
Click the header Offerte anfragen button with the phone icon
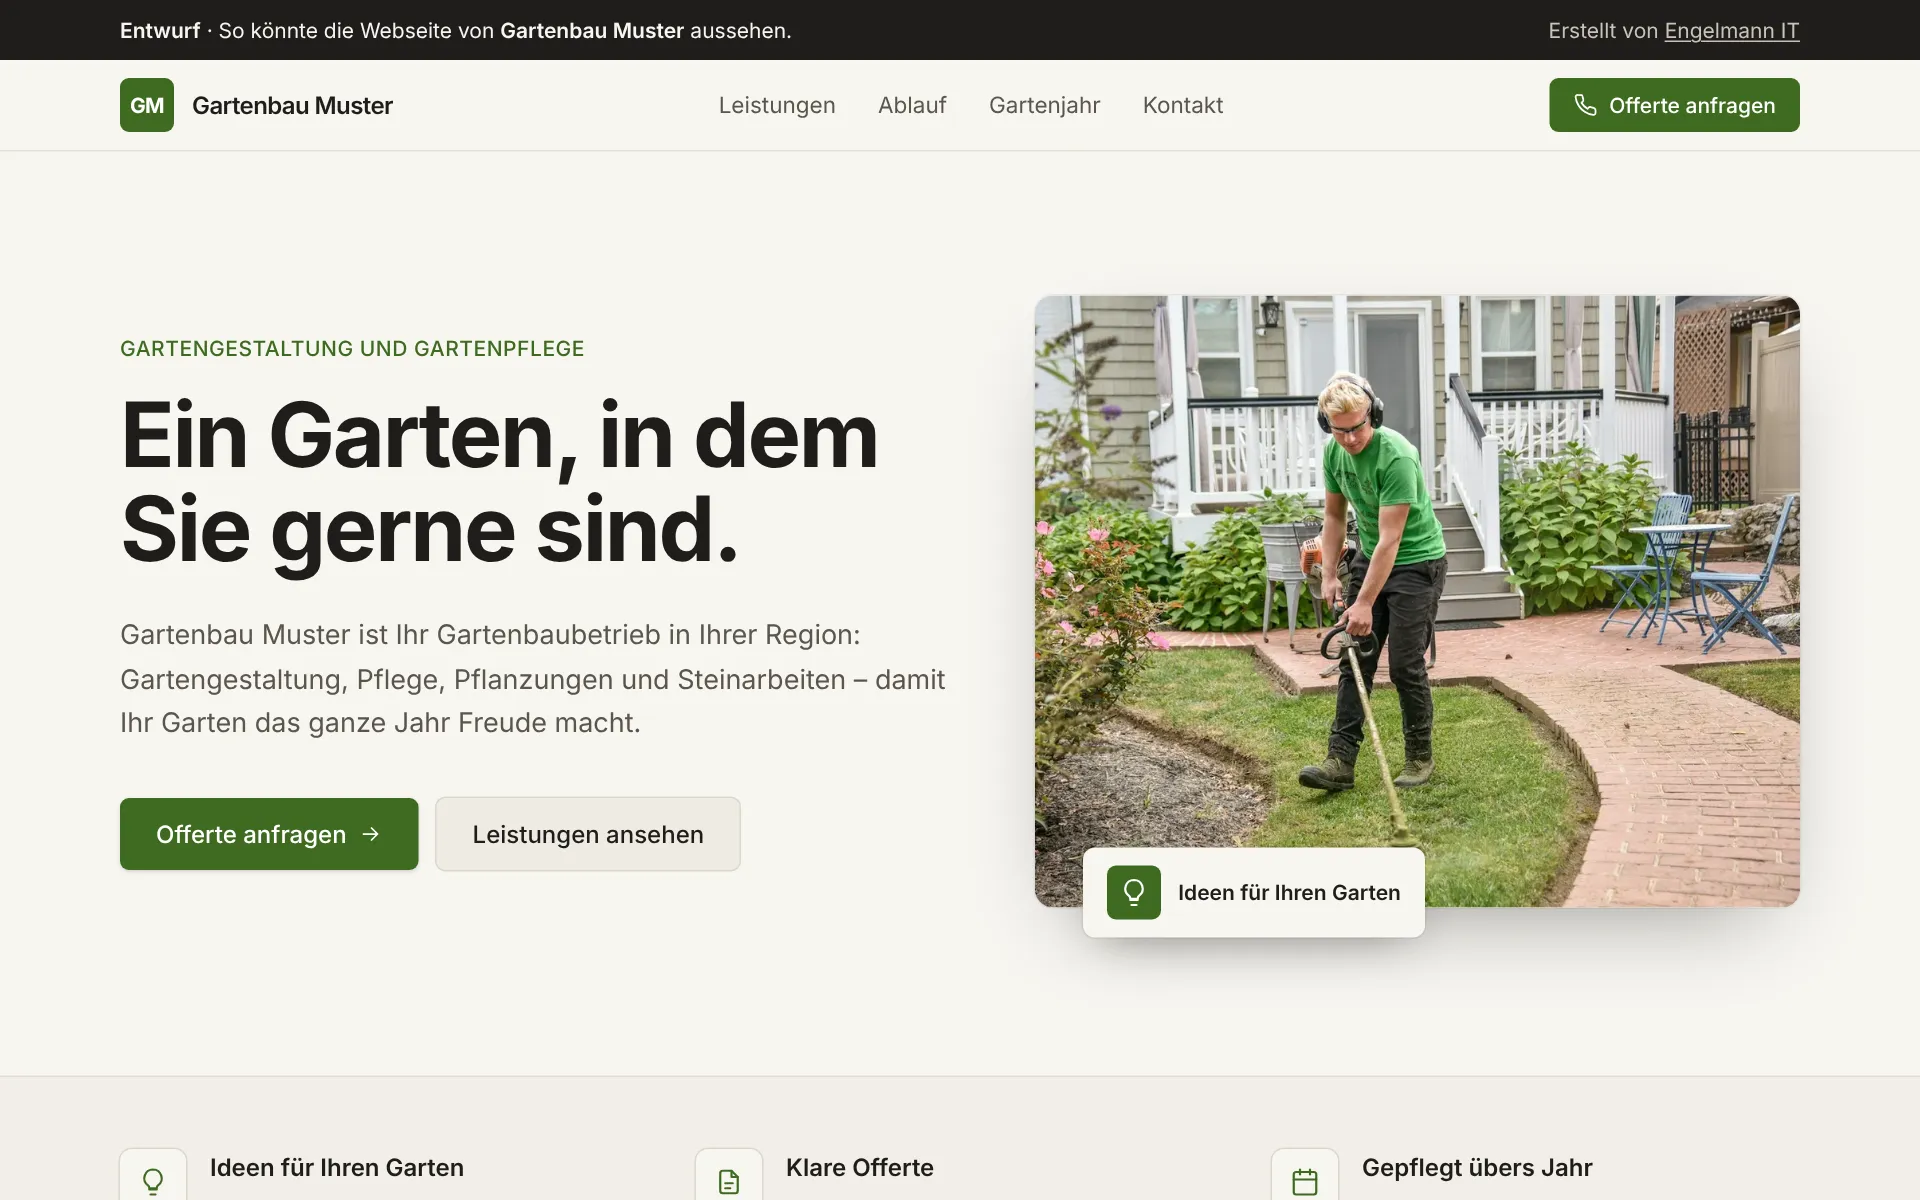click(x=1674, y=105)
